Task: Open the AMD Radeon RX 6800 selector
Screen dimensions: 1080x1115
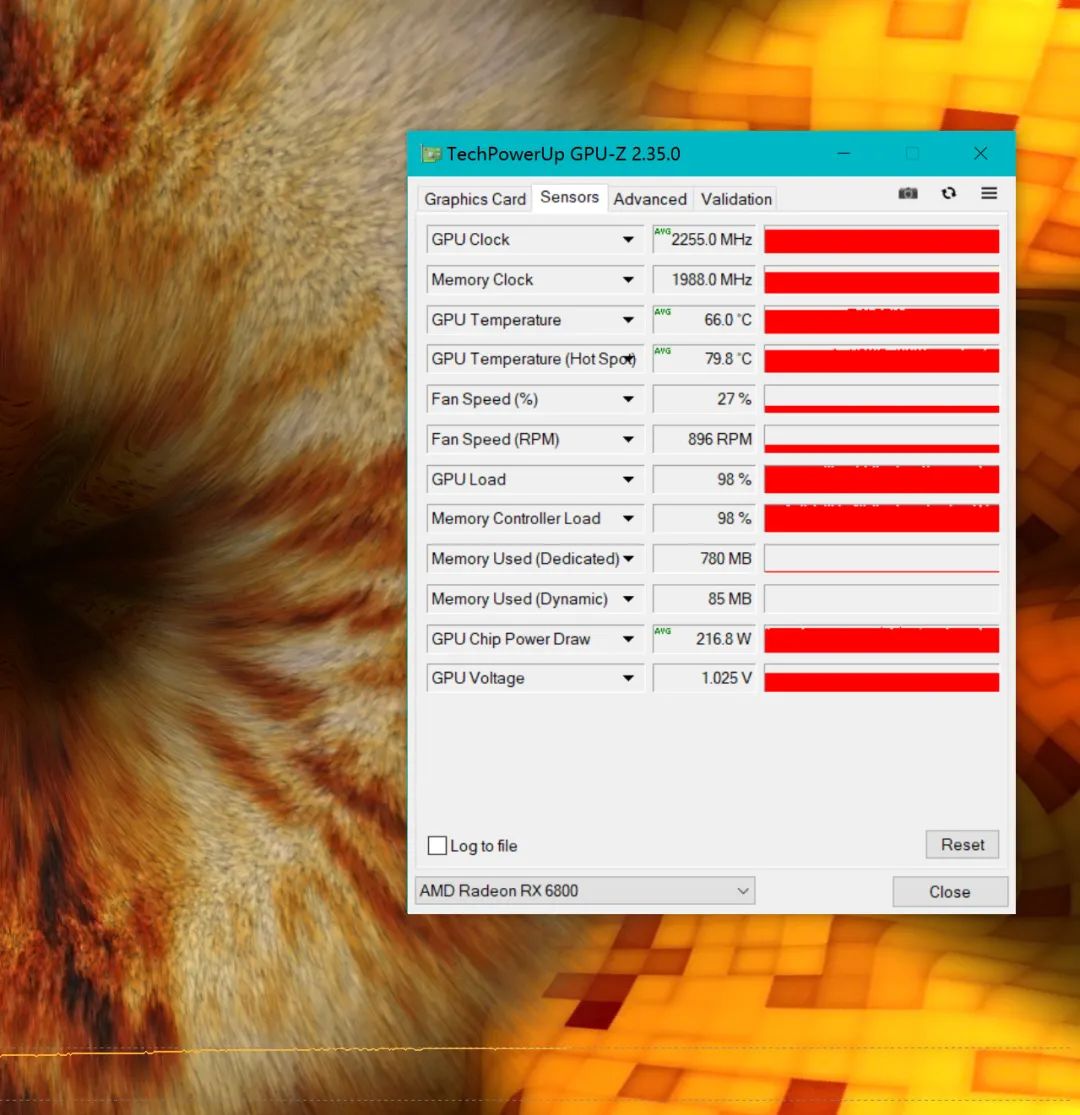Action: pos(584,891)
